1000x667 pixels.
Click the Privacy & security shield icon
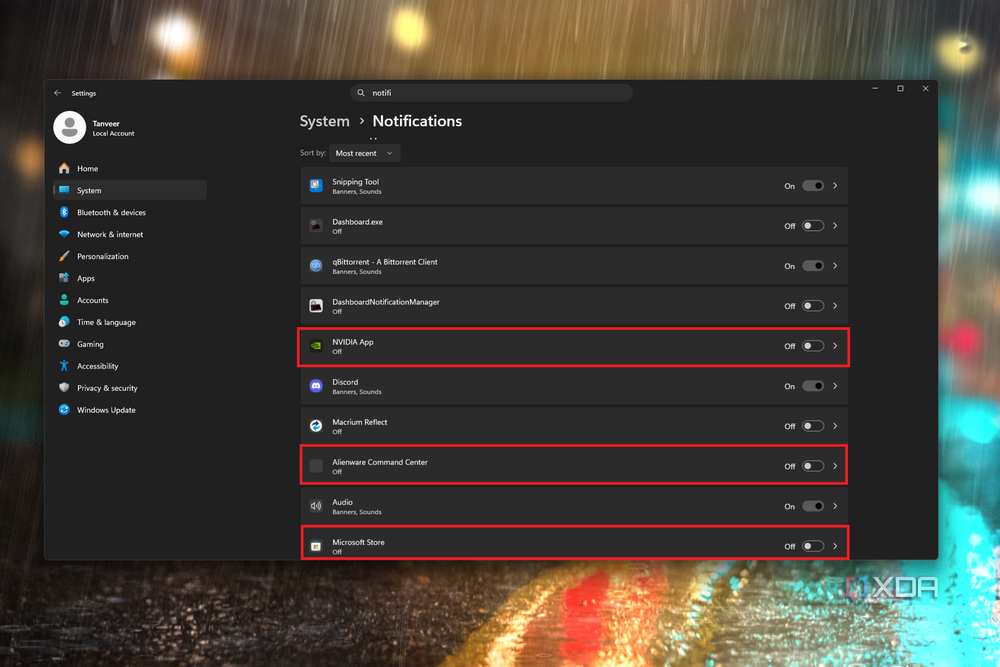click(x=64, y=388)
